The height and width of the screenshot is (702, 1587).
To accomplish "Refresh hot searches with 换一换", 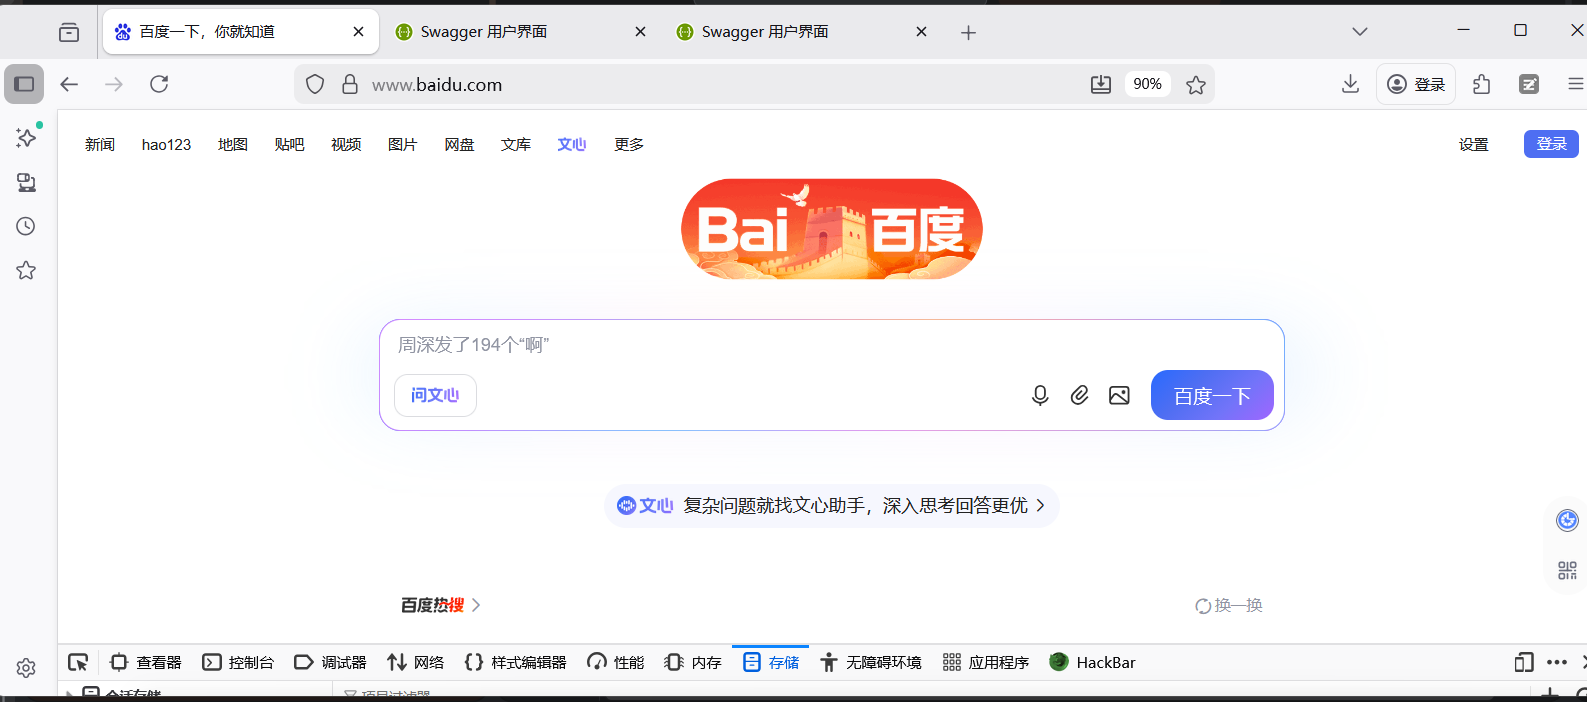I will [x=1229, y=605].
